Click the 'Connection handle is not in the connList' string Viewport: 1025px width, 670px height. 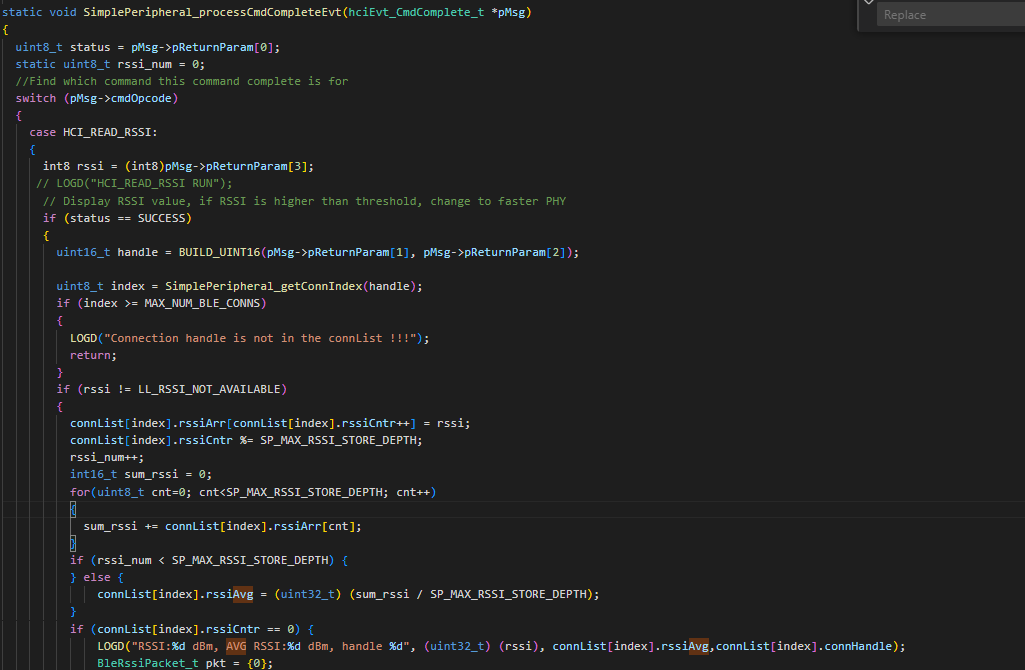pyautogui.click(x=260, y=338)
